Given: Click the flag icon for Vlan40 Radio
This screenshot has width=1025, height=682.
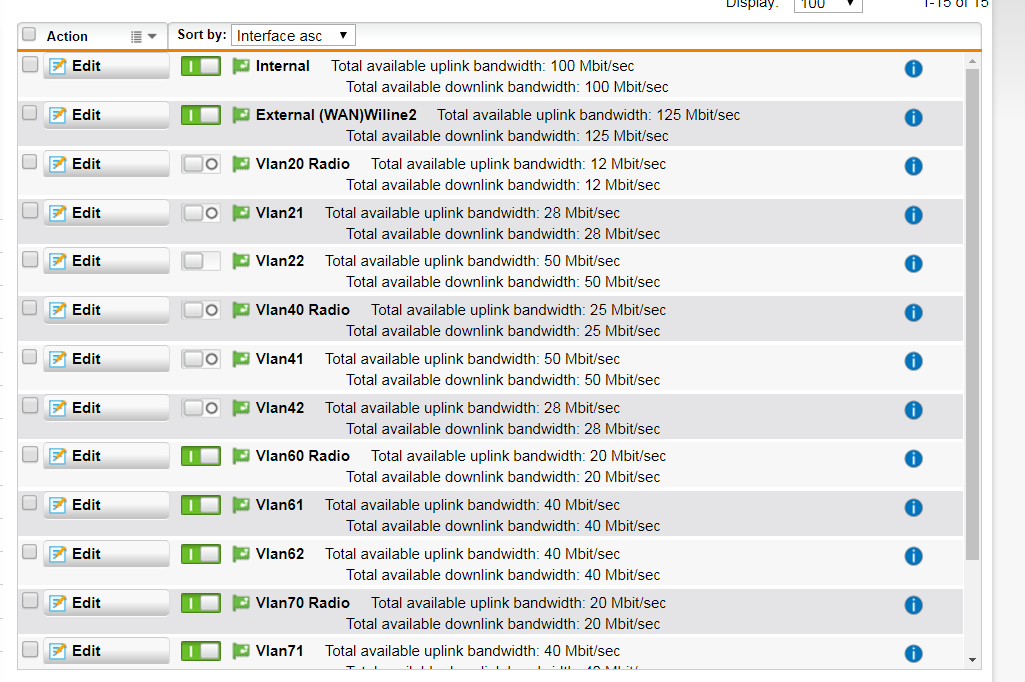Looking at the screenshot, I should point(241,310).
